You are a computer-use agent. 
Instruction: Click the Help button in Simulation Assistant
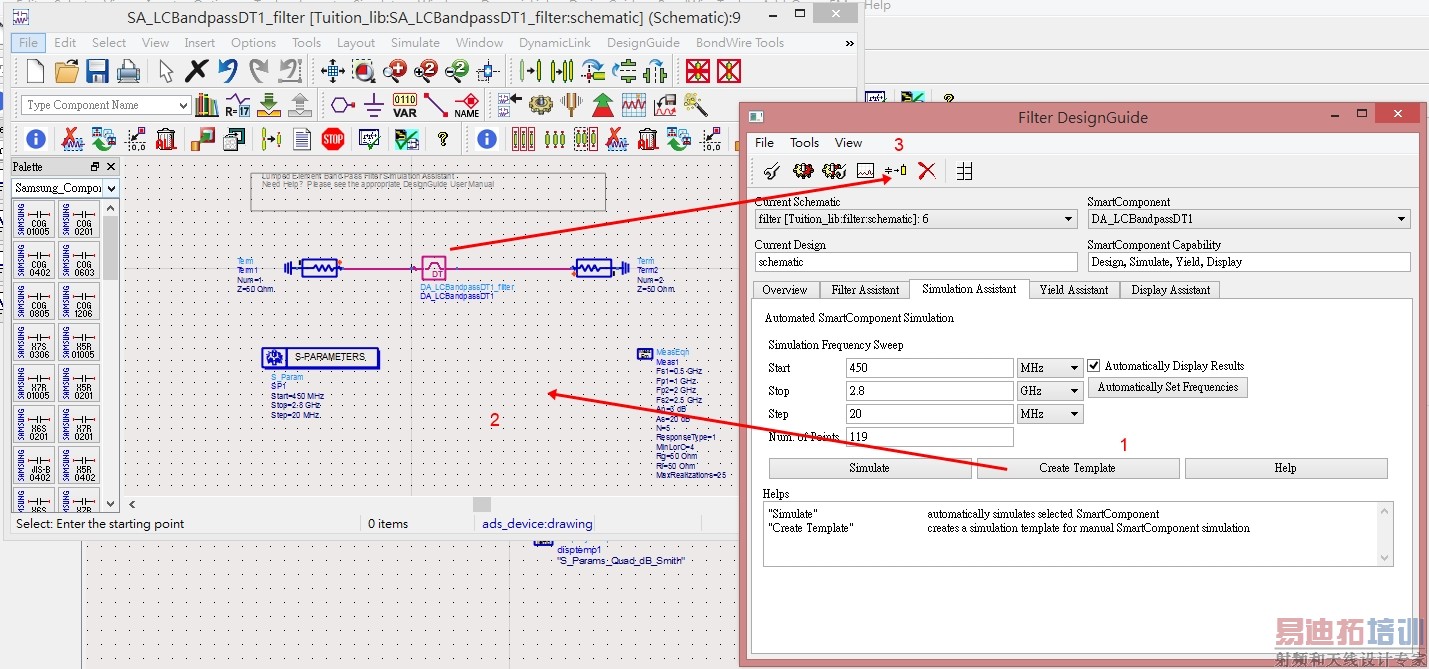pos(1286,468)
